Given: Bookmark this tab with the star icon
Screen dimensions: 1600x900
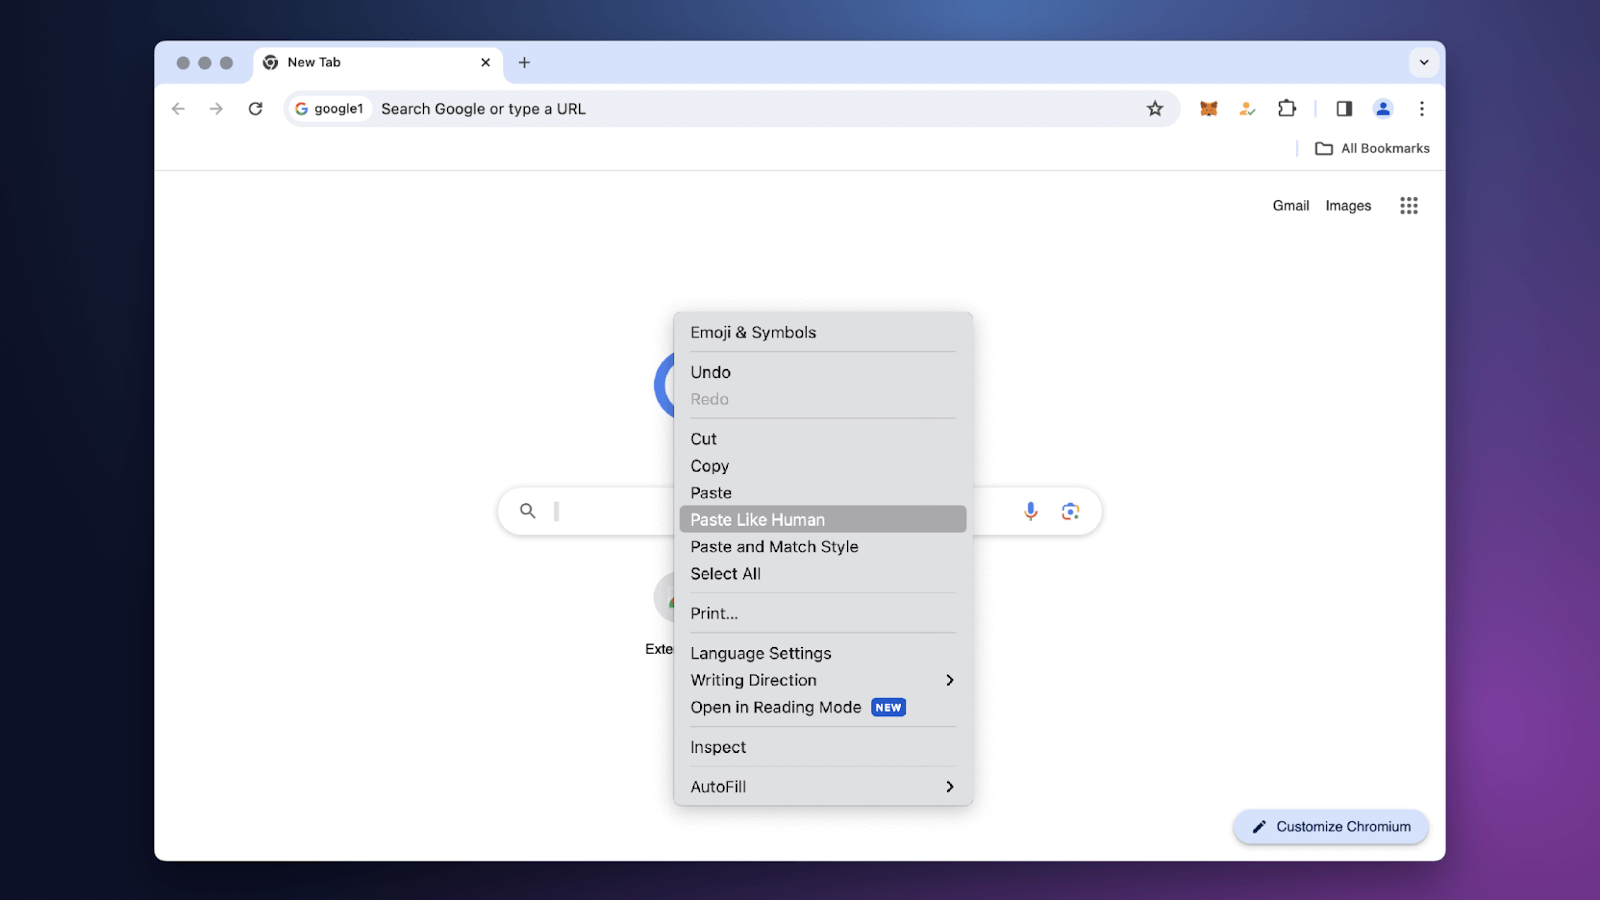Looking at the screenshot, I should [x=1155, y=109].
